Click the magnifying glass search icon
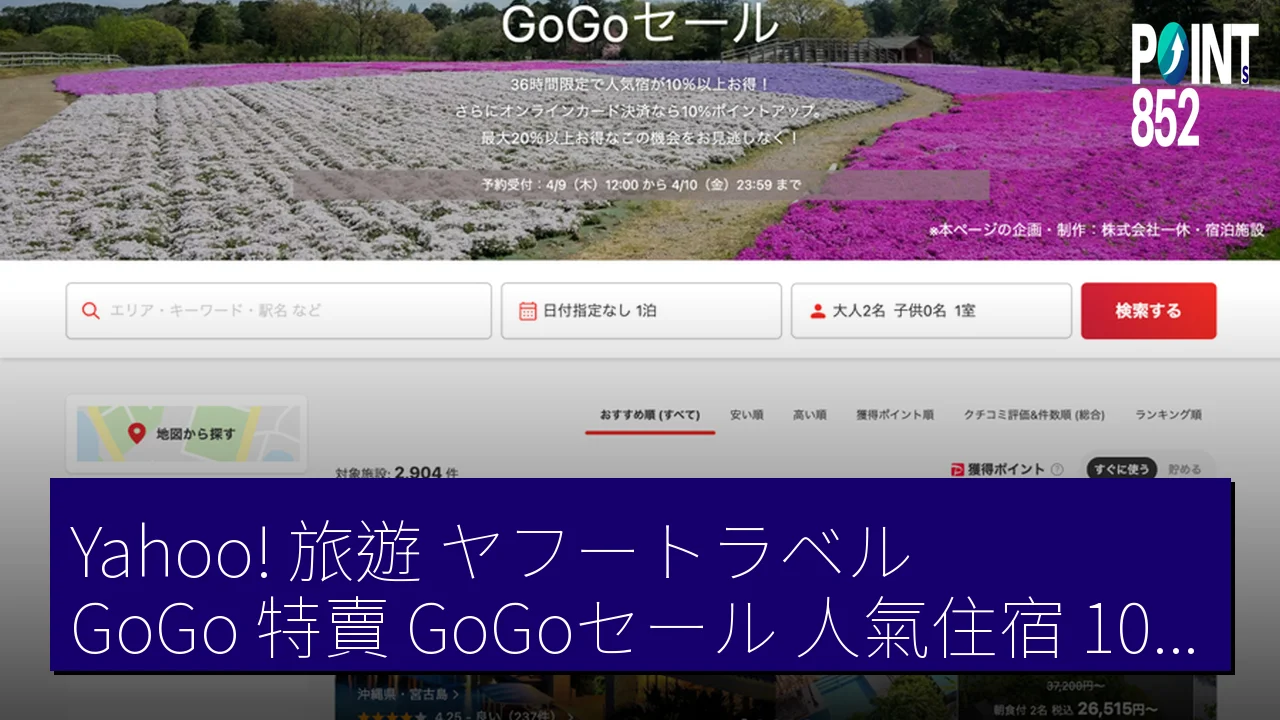Viewport: 1280px width, 720px height. tap(90, 311)
